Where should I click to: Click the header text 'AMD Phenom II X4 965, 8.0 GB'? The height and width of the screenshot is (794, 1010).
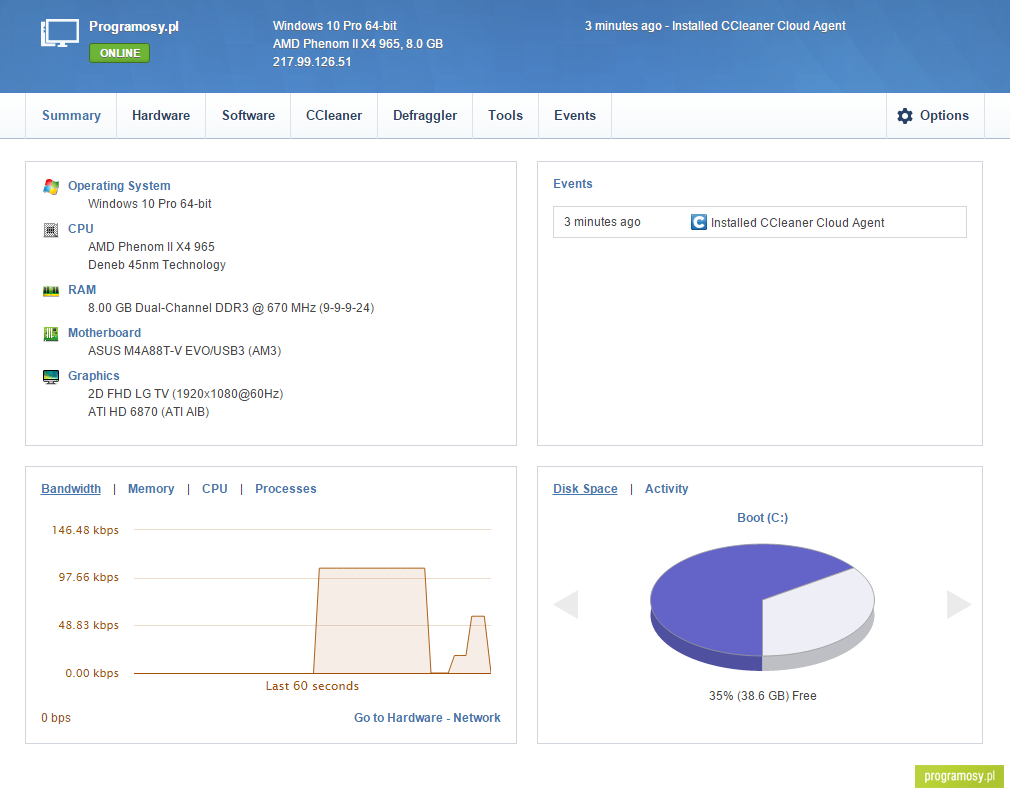(x=357, y=44)
